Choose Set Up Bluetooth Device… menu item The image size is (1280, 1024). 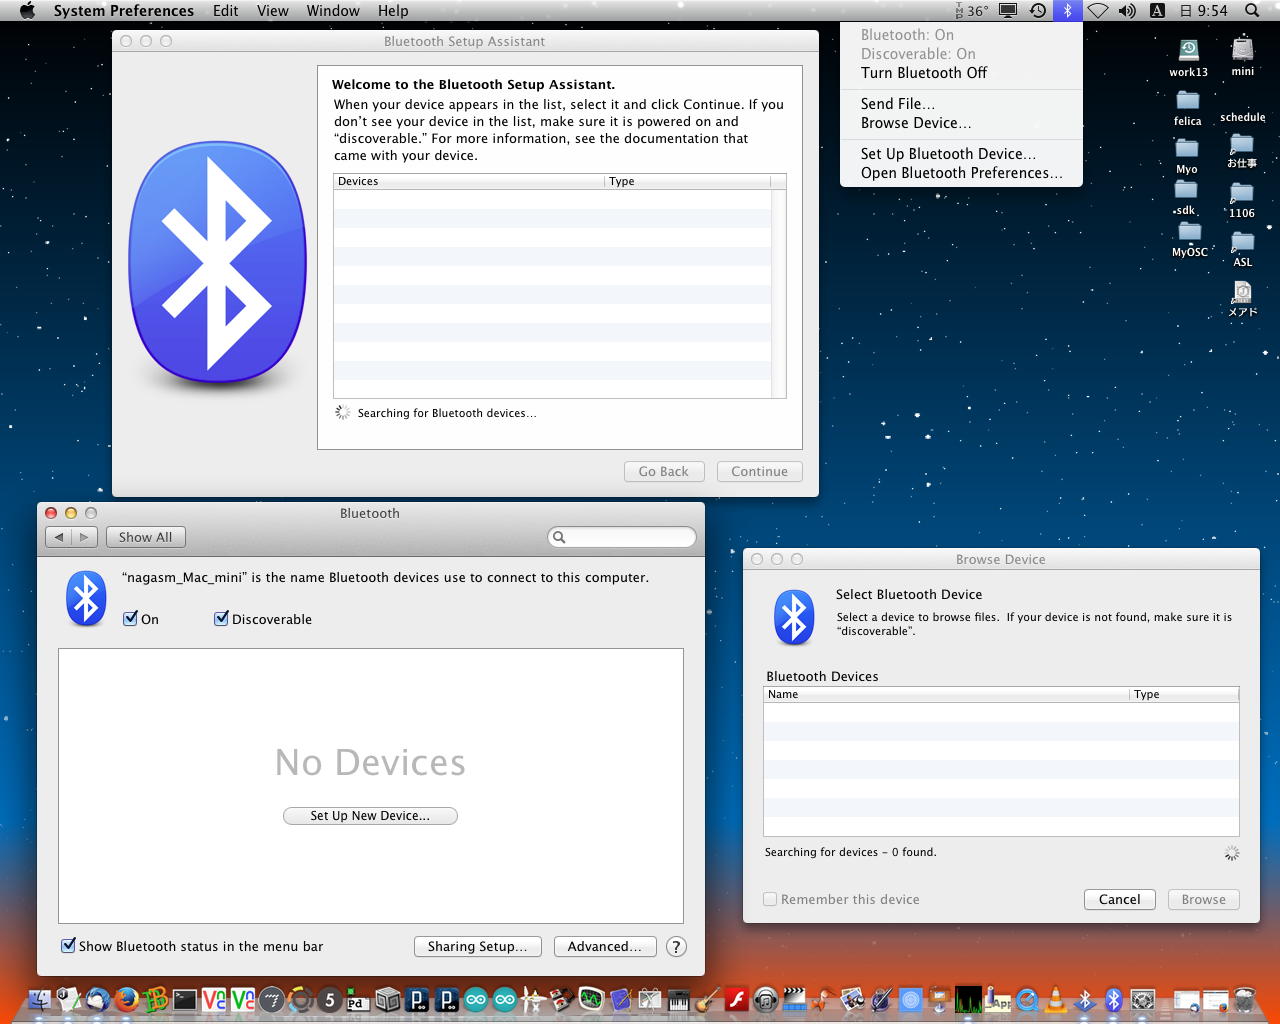[961, 154]
